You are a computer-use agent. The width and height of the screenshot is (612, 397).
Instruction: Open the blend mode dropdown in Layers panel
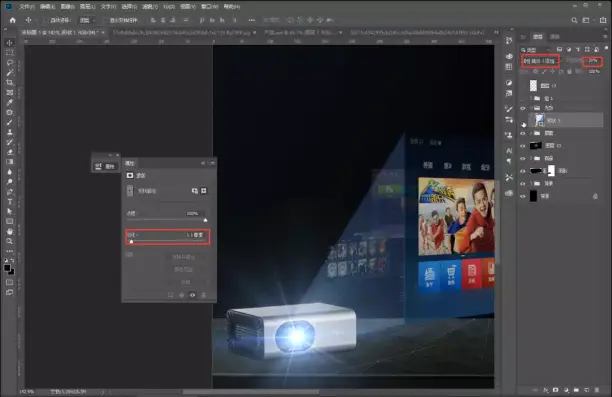[540, 61]
